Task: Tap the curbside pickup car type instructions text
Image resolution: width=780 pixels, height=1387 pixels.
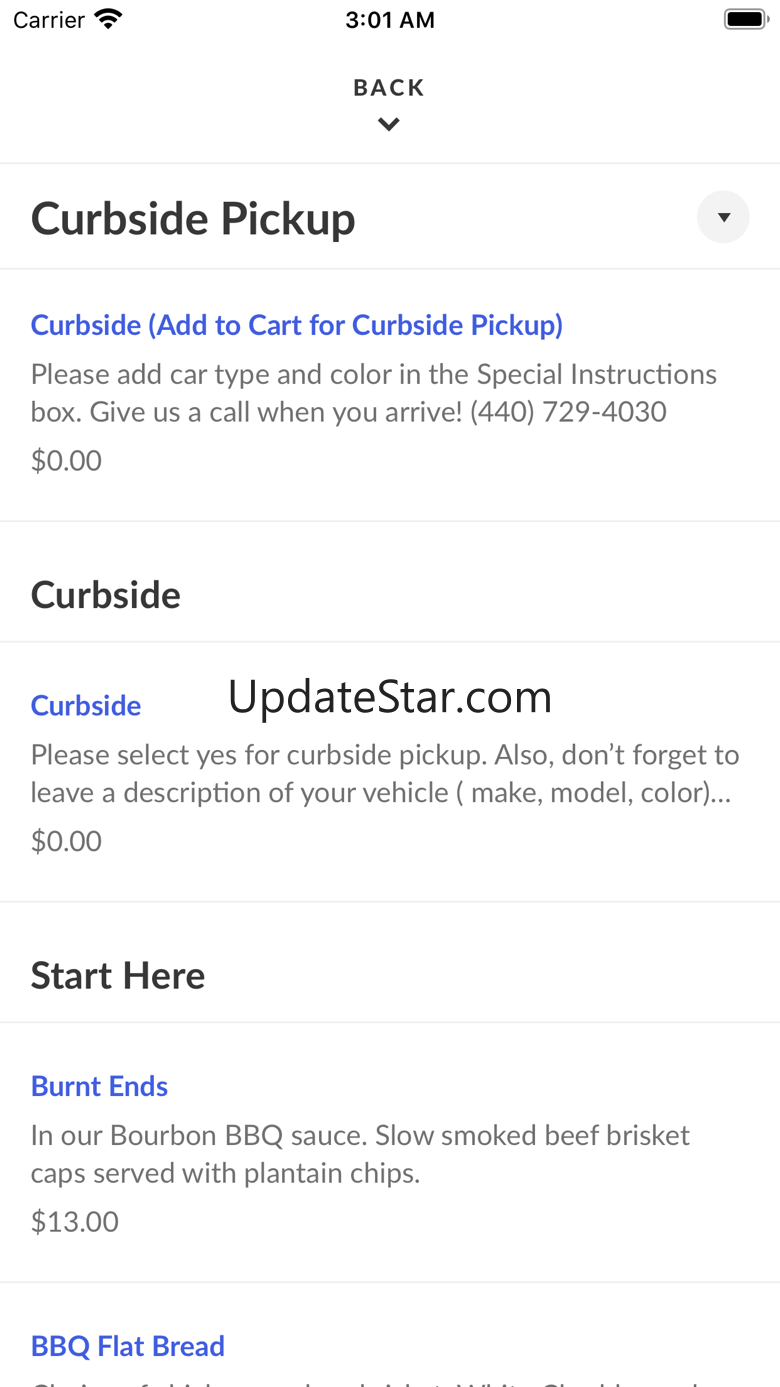Action: (x=374, y=393)
